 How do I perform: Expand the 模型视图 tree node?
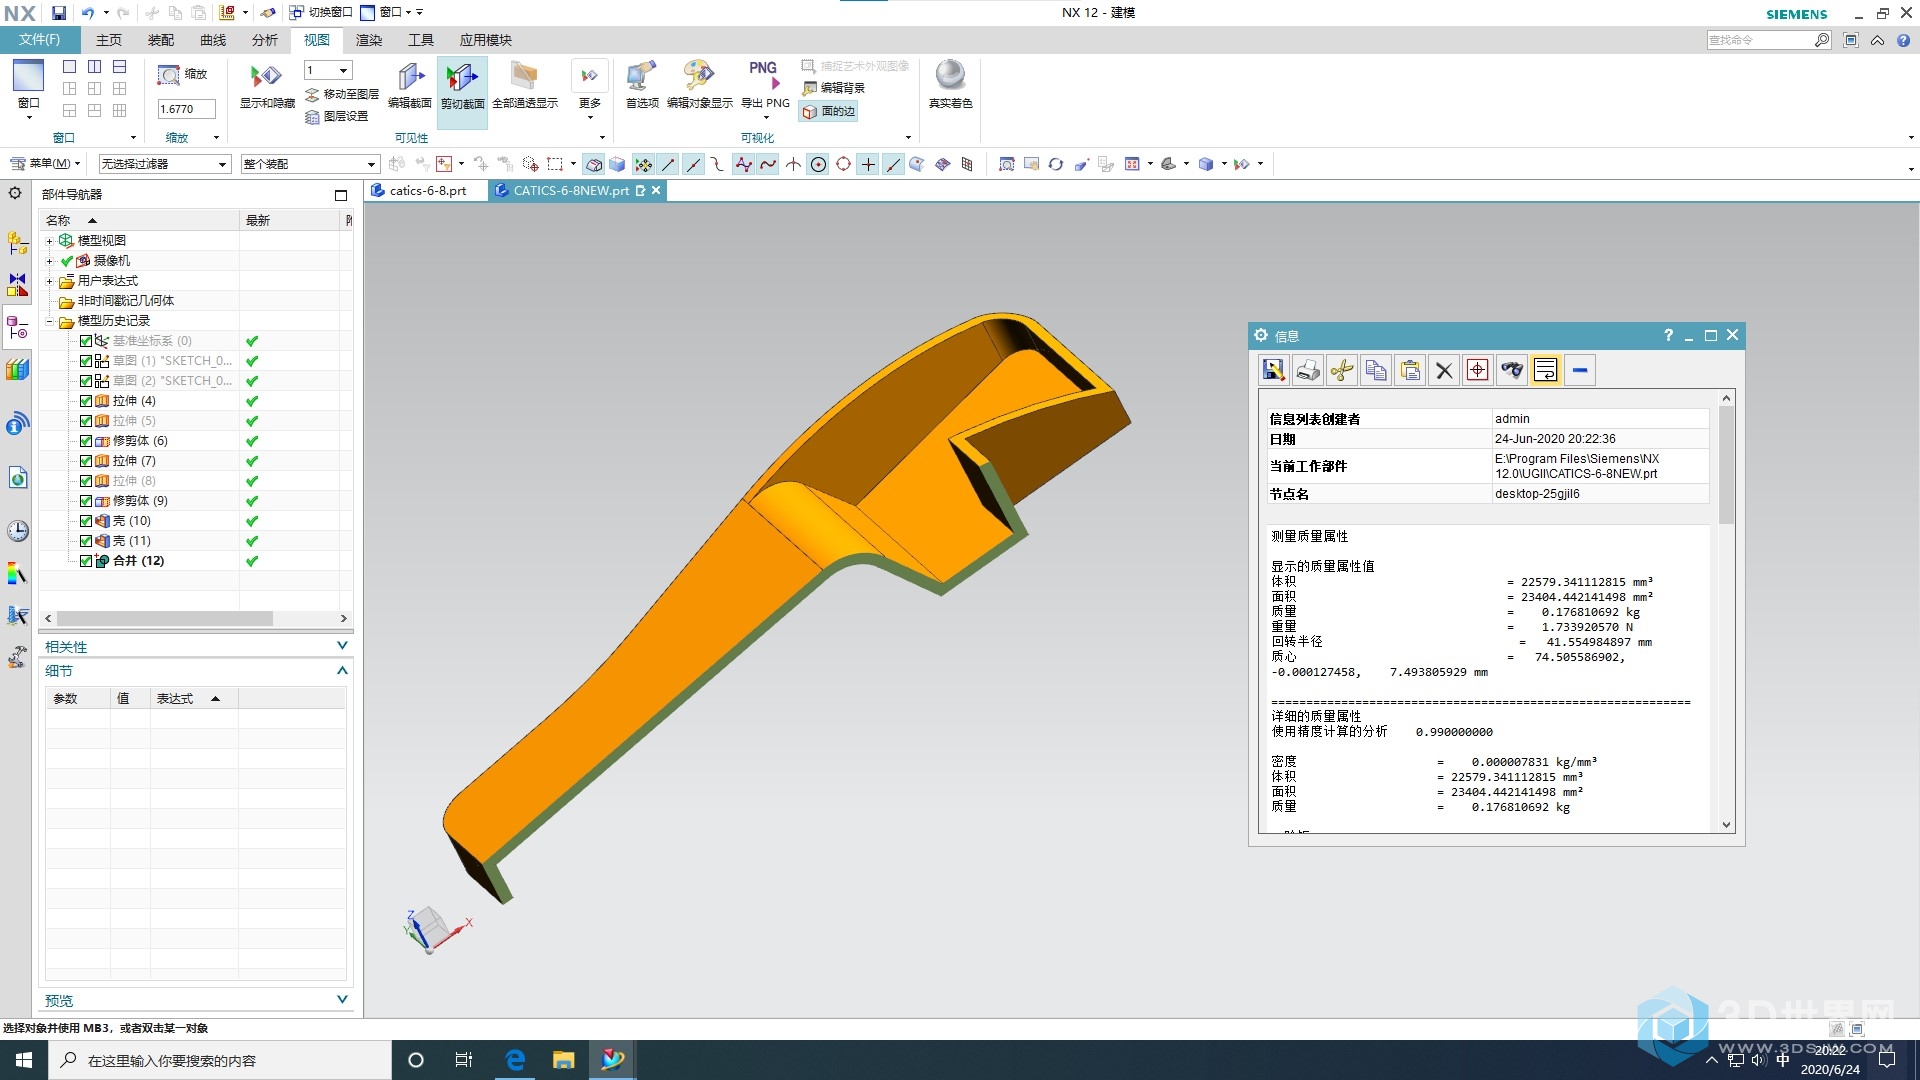49,241
